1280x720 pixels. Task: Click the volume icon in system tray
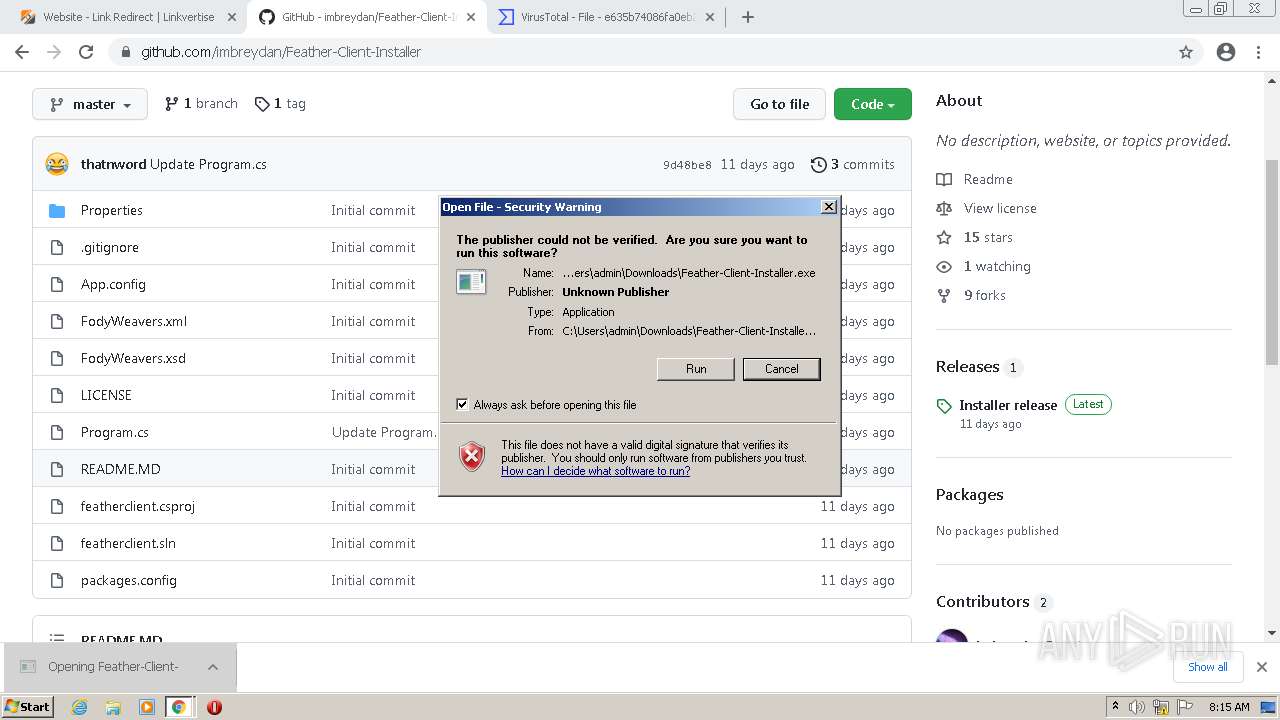click(1136, 707)
